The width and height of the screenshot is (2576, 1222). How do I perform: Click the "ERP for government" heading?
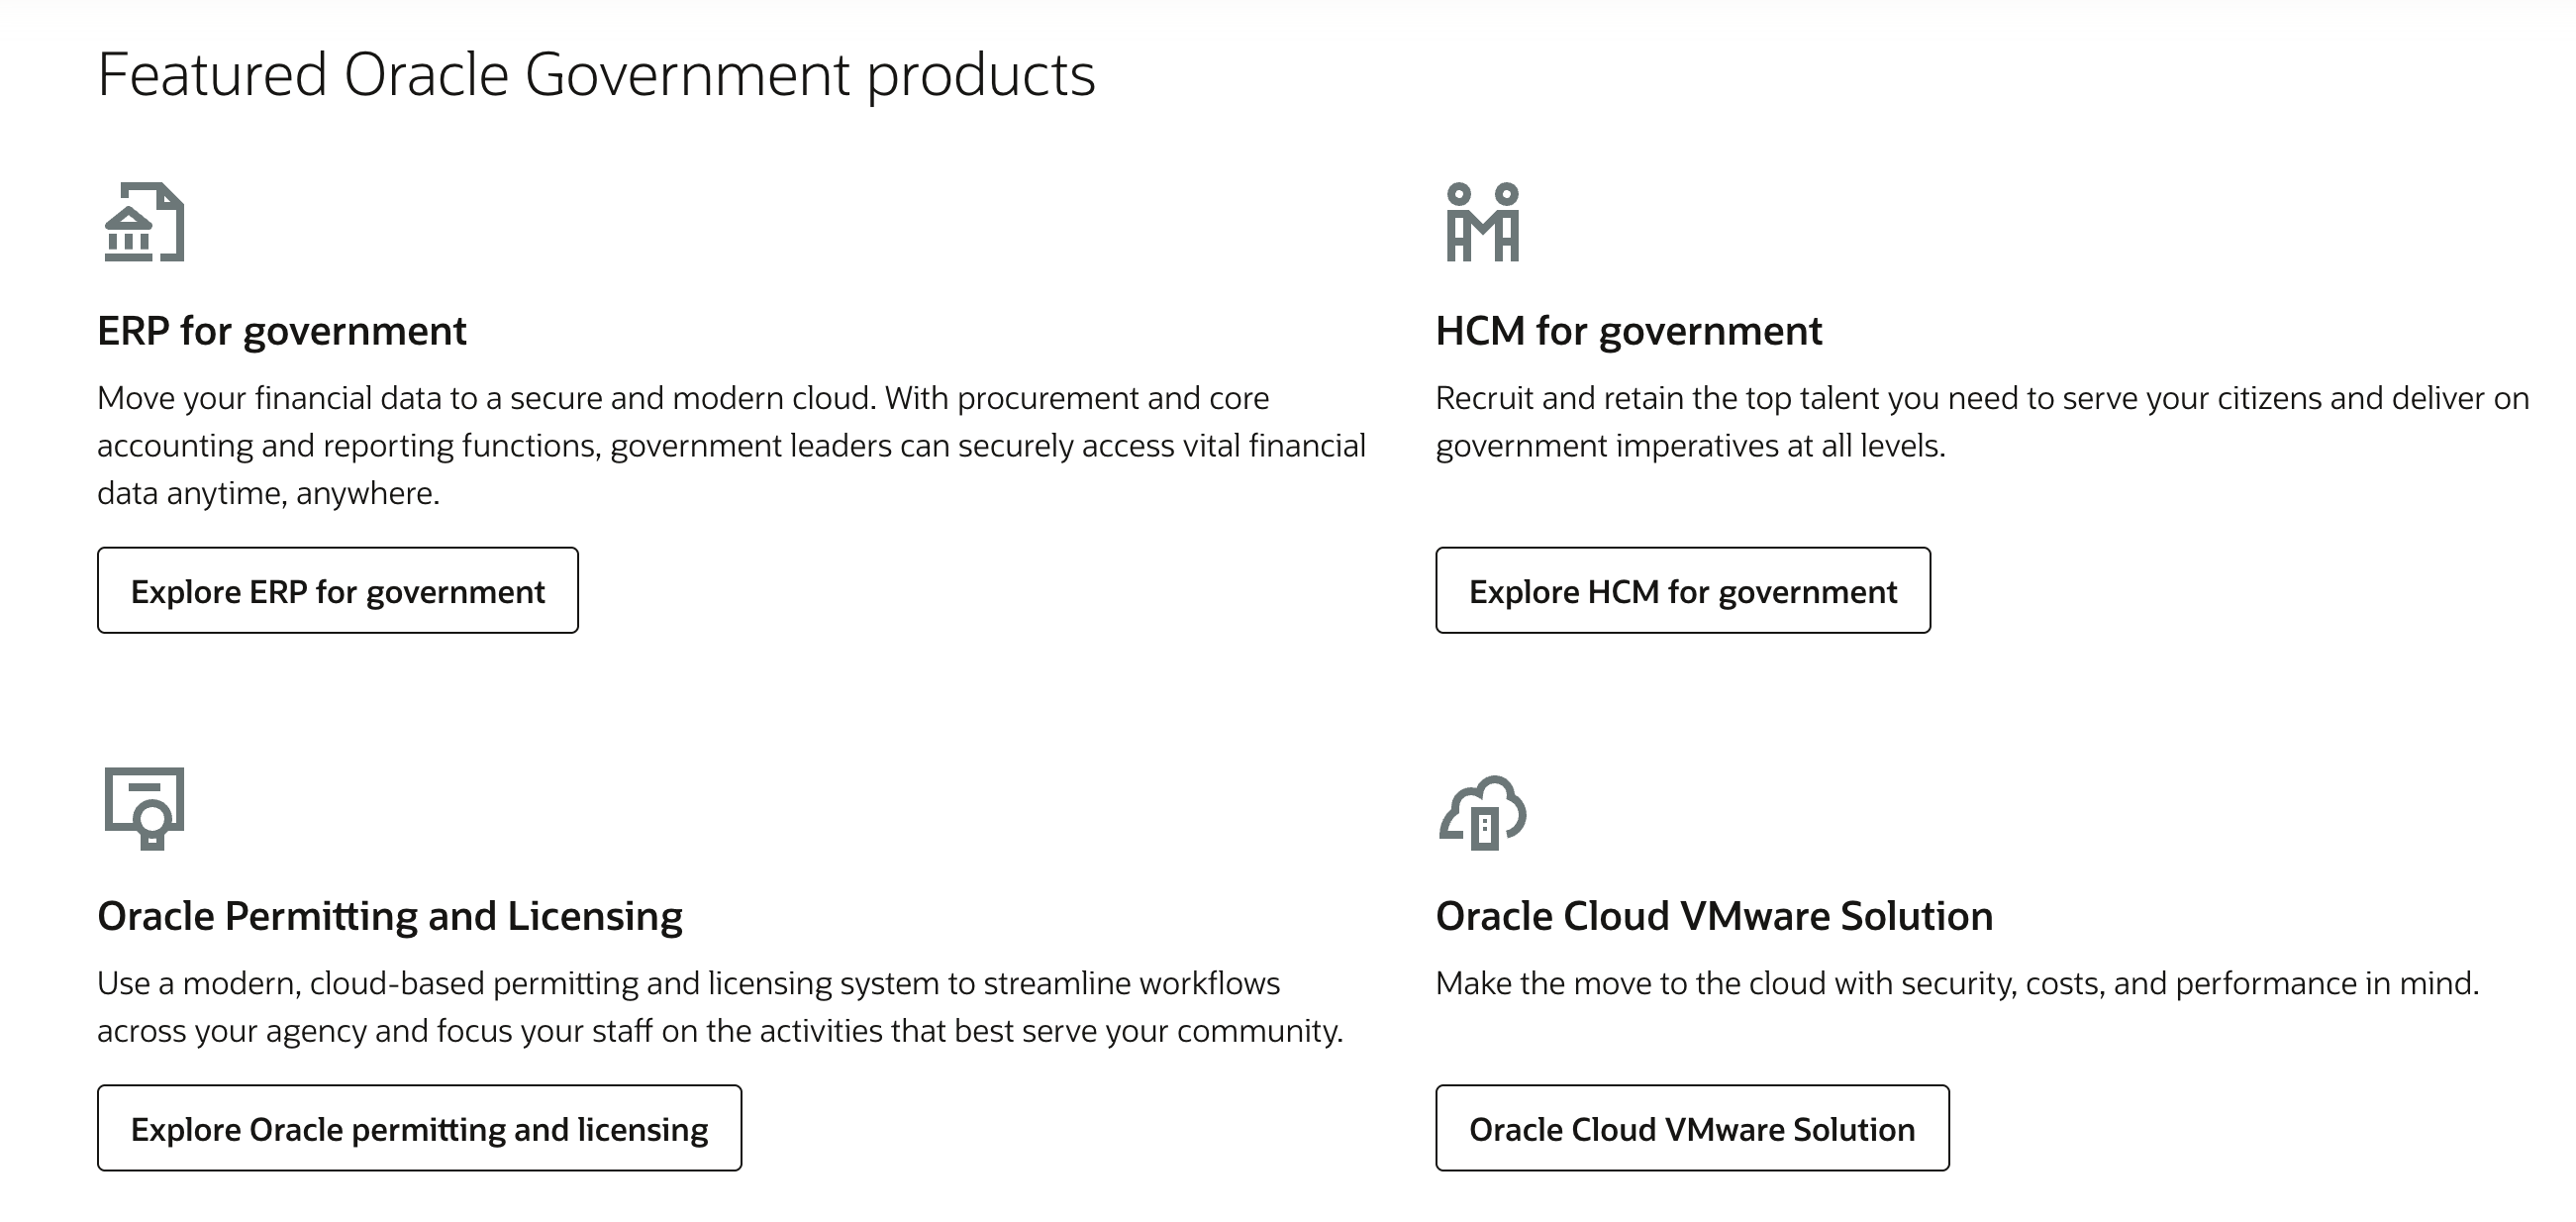pos(282,332)
